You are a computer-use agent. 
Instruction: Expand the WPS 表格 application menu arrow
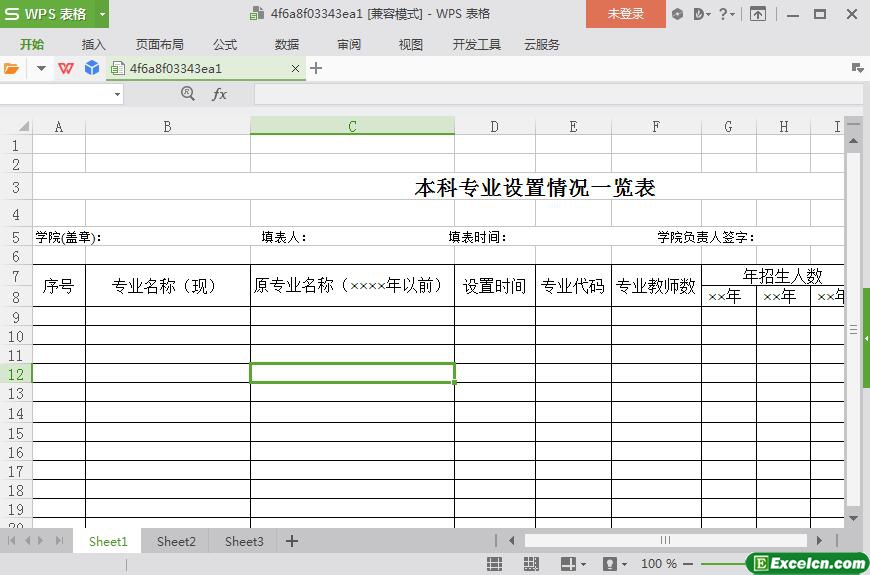(x=102, y=14)
